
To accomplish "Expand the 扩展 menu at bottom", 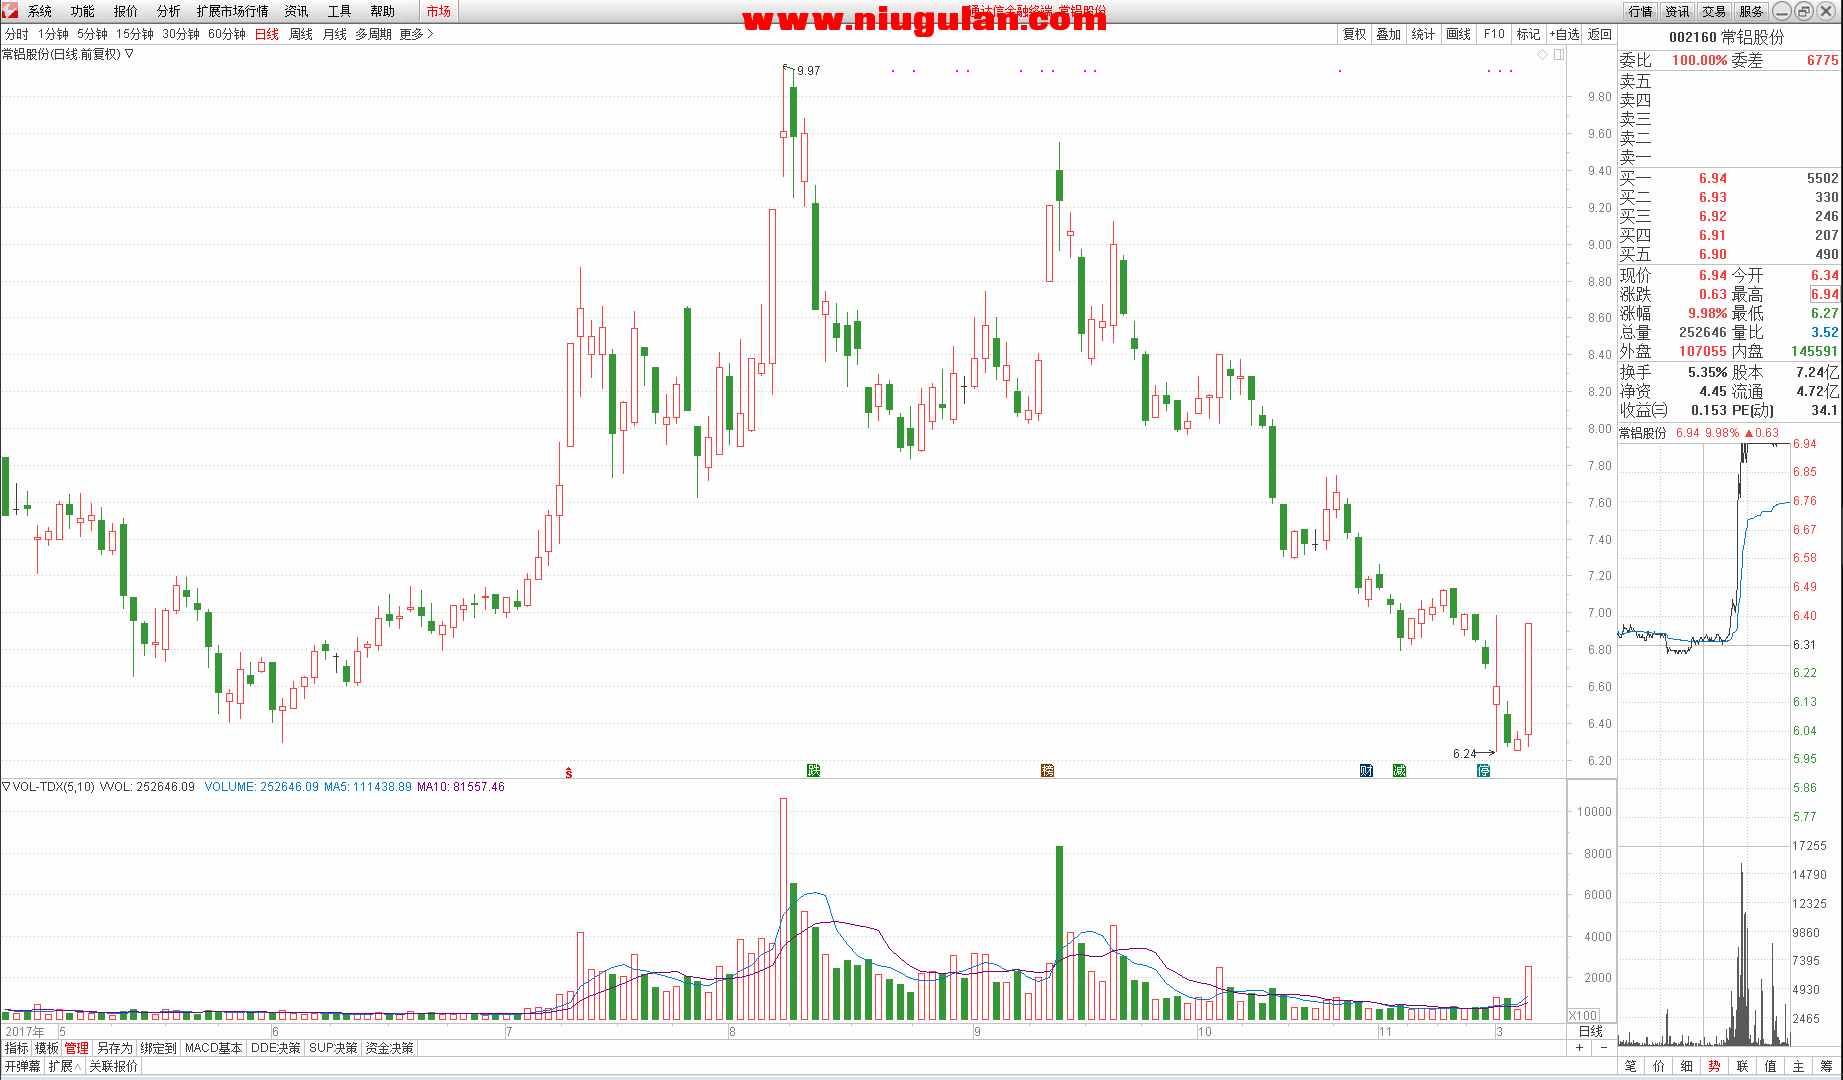I will point(65,1066).
